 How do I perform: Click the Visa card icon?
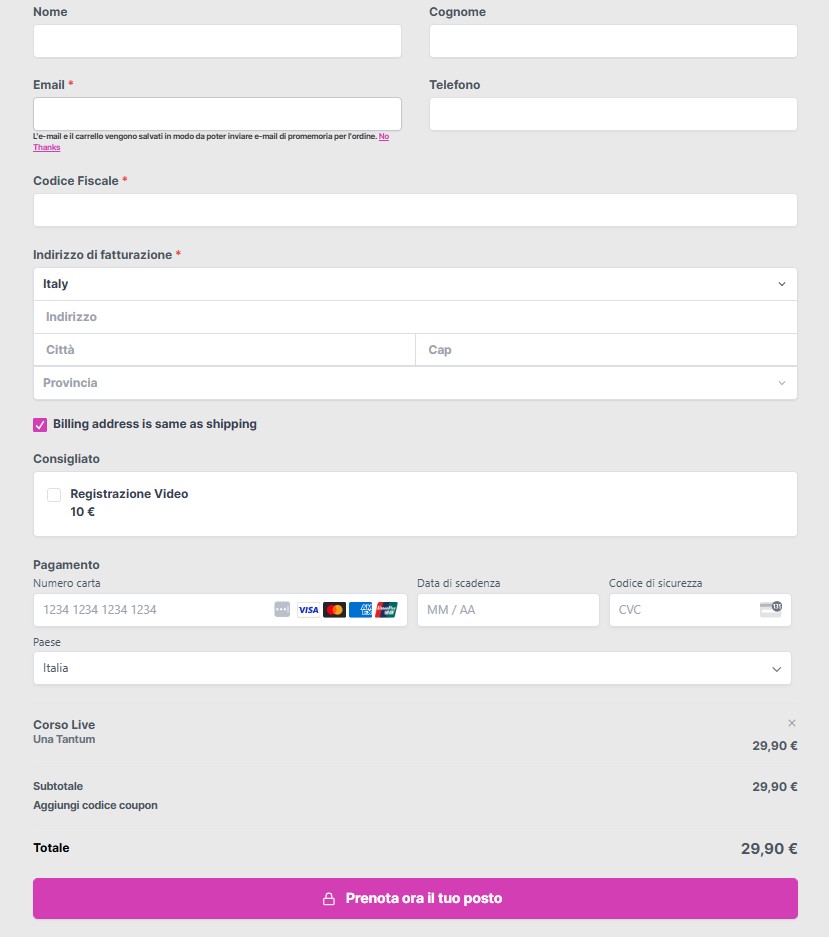point(308,610)
